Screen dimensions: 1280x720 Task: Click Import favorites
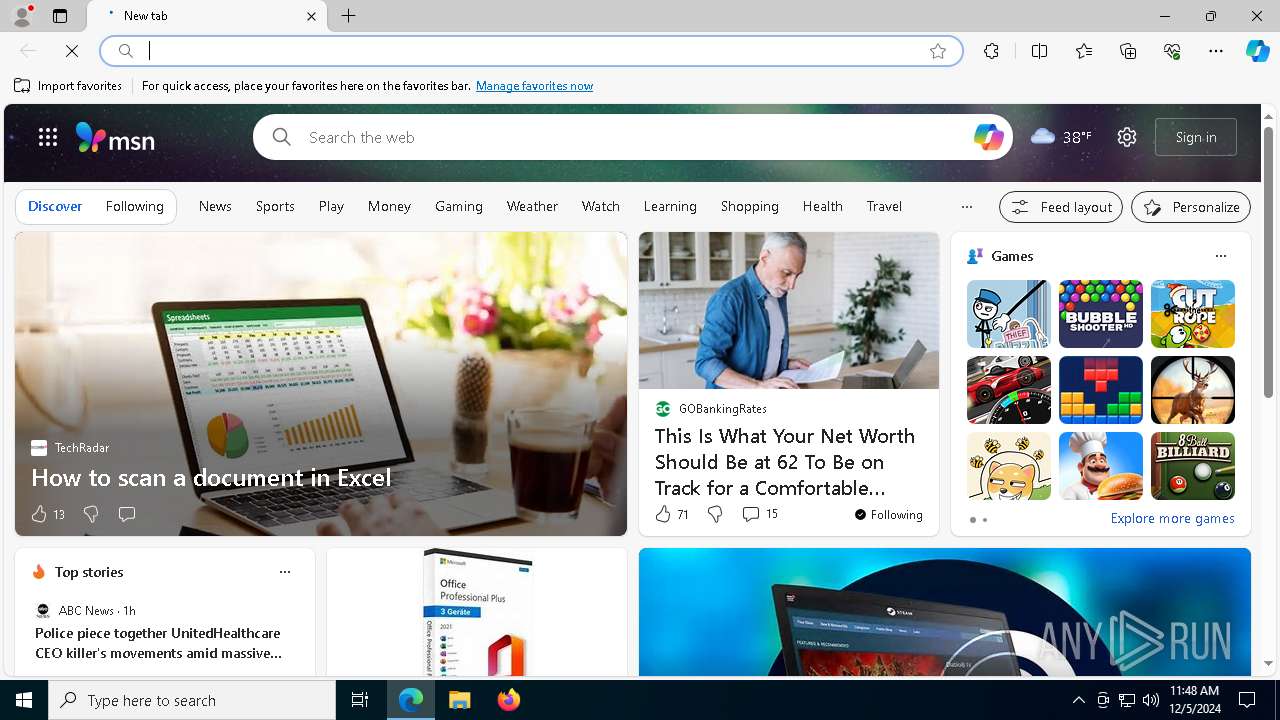(x=68, y=86)
